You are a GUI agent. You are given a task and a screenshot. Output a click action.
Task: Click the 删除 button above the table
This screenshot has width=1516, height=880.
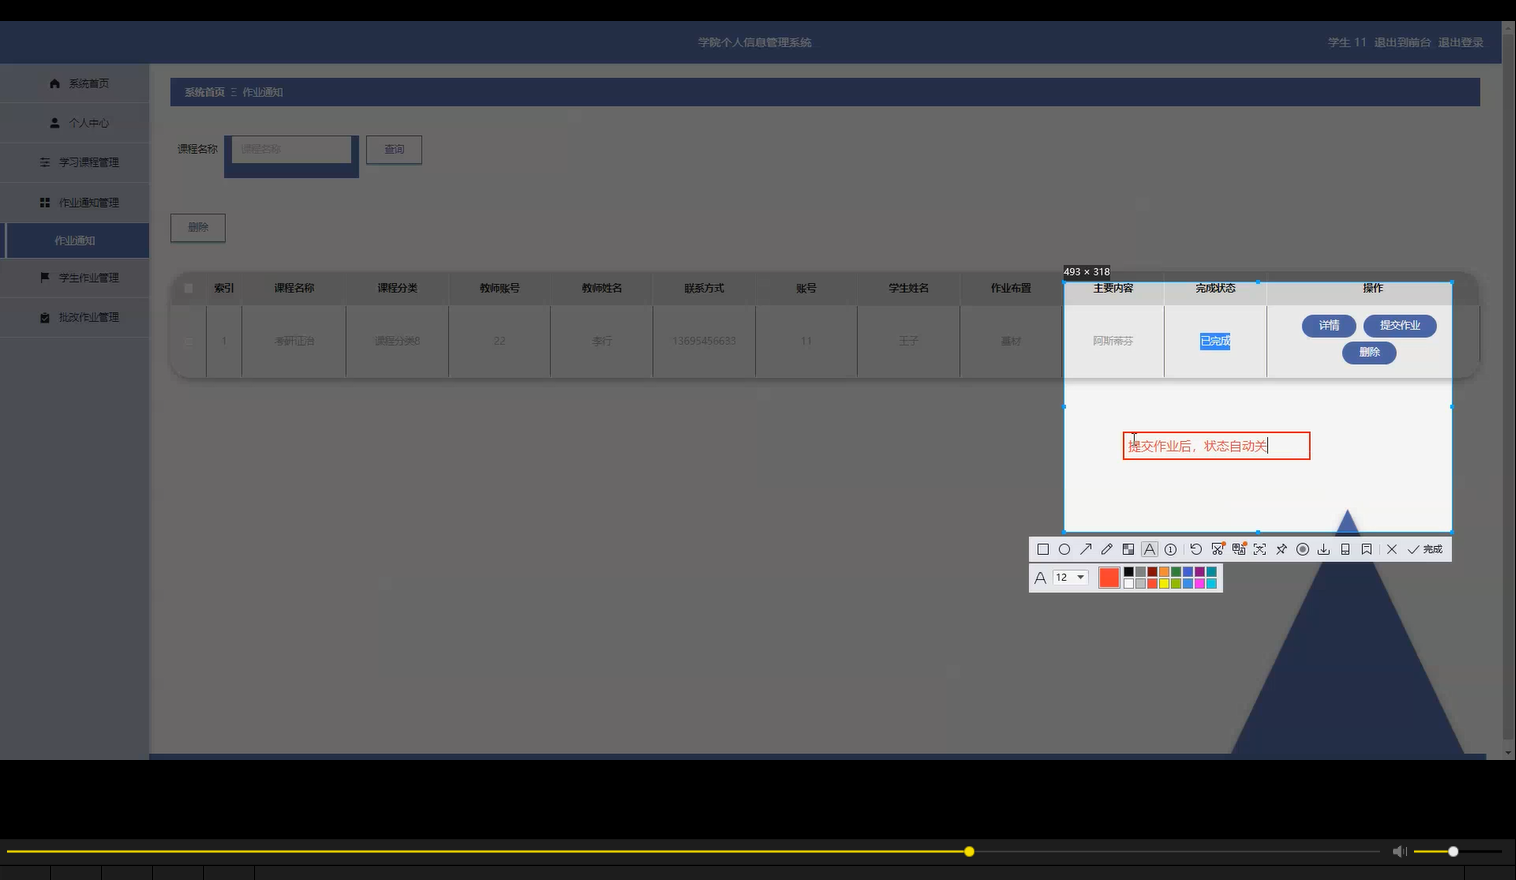(x=198, y=228)
